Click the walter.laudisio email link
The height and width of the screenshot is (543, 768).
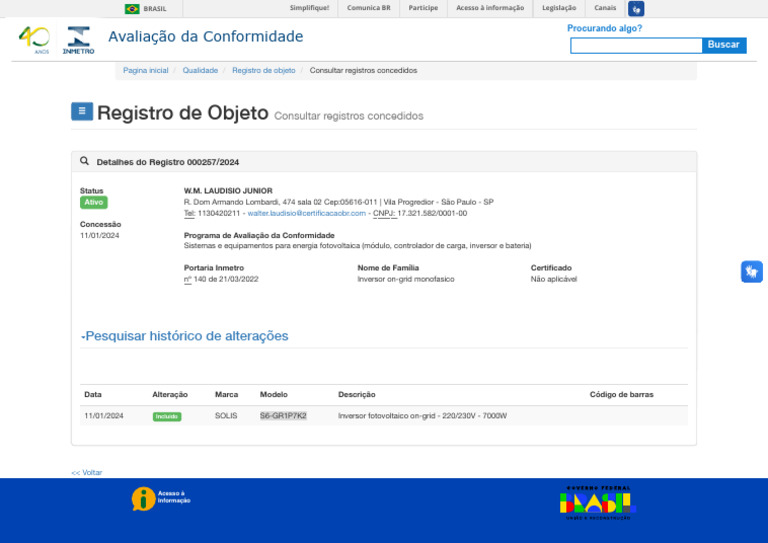pos(307,213)
